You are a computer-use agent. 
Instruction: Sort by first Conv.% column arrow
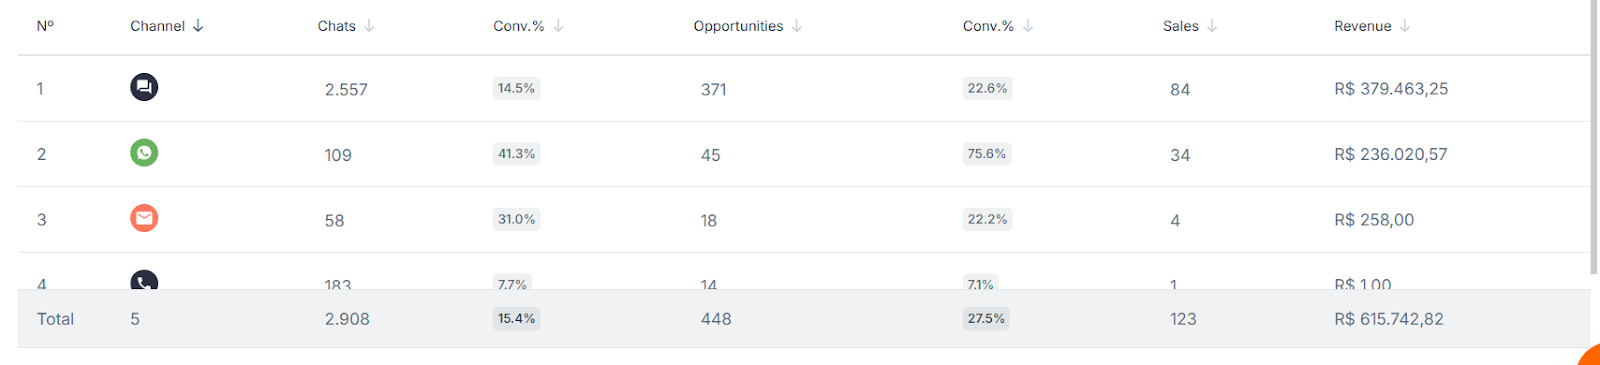tap(558, 26)
